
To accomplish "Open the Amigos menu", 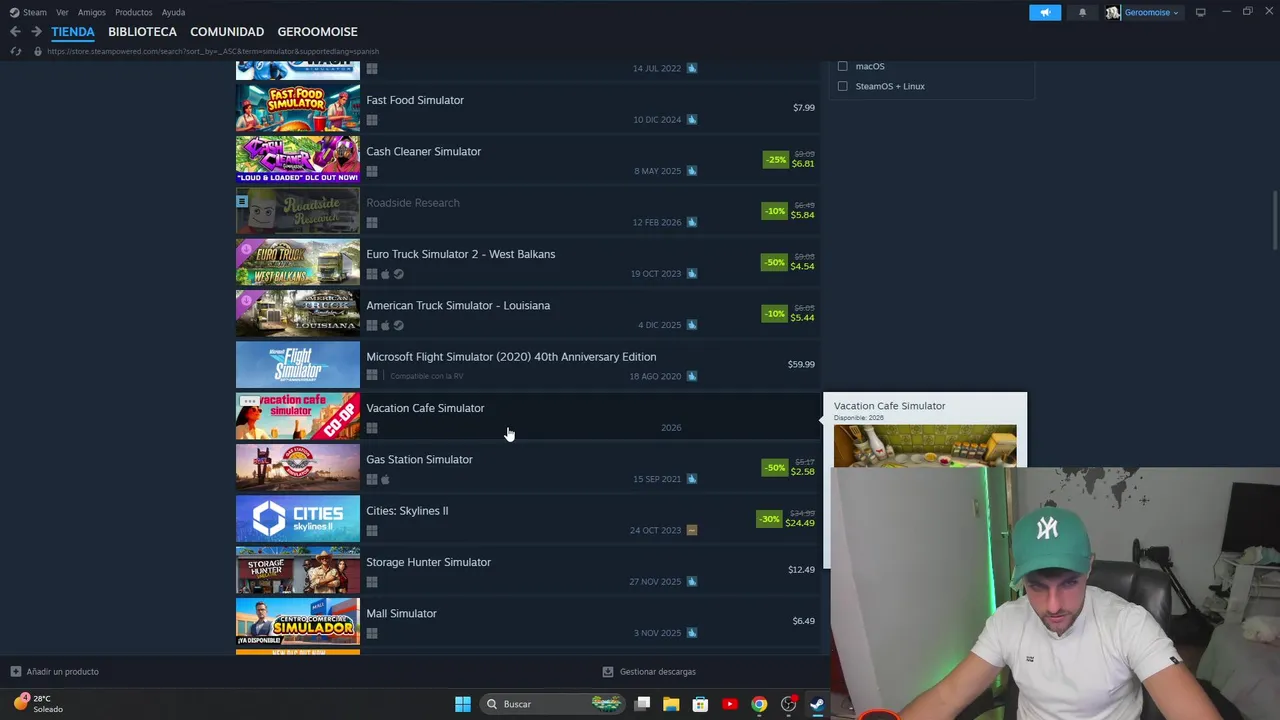I will click(x=92, y=12).
